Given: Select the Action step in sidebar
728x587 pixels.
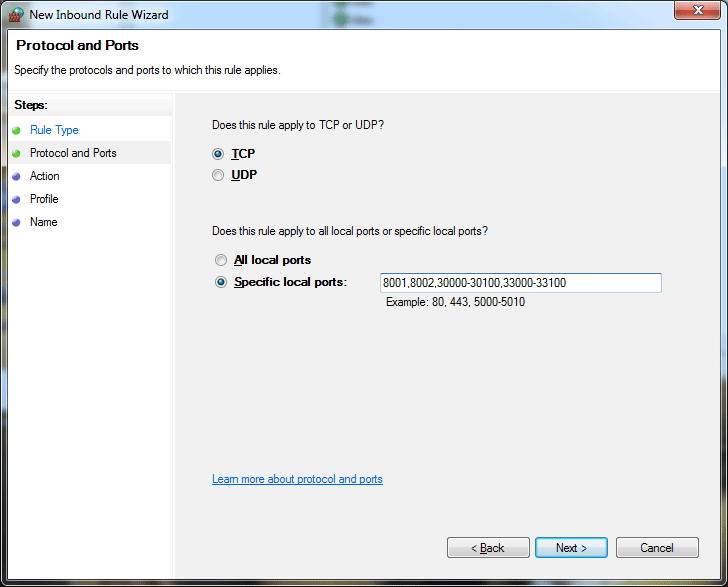Looking at the screenshot, I should (x=45, y=176).
